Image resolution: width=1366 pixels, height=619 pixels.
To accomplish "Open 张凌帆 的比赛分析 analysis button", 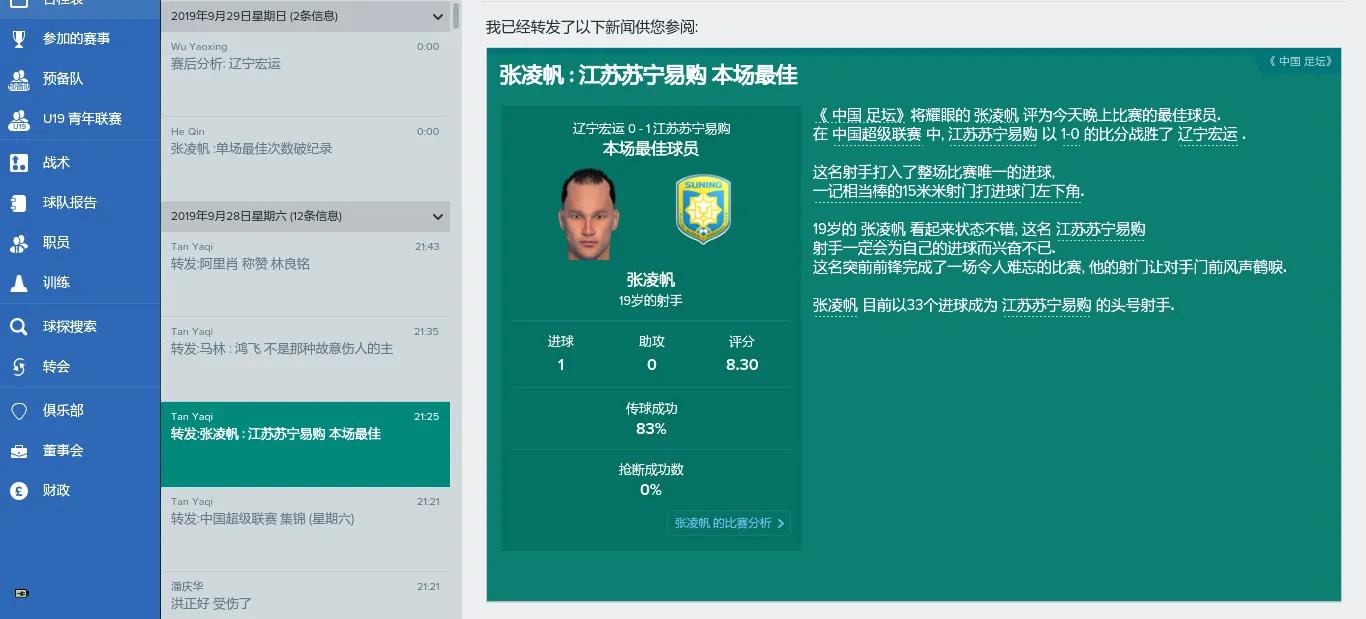I will 728,522.
